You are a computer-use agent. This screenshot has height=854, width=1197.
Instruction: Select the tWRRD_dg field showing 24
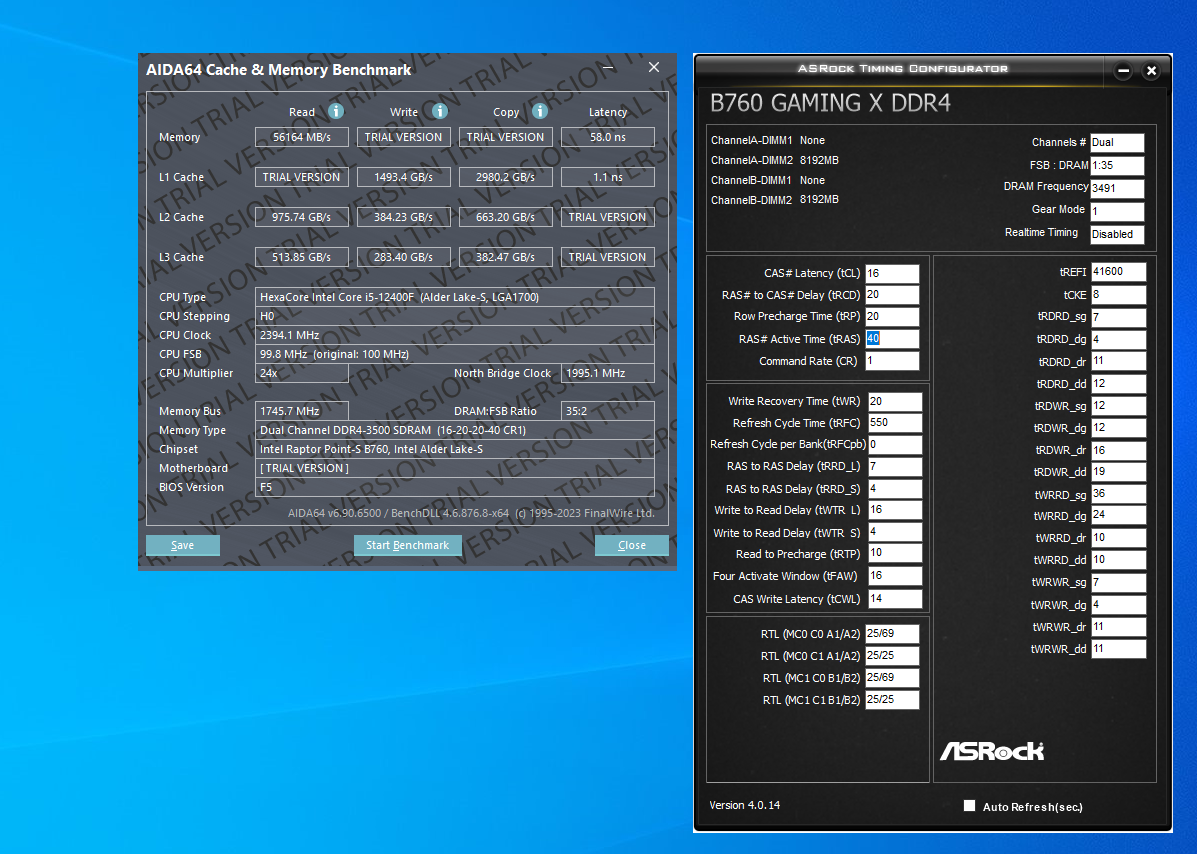1118,515
